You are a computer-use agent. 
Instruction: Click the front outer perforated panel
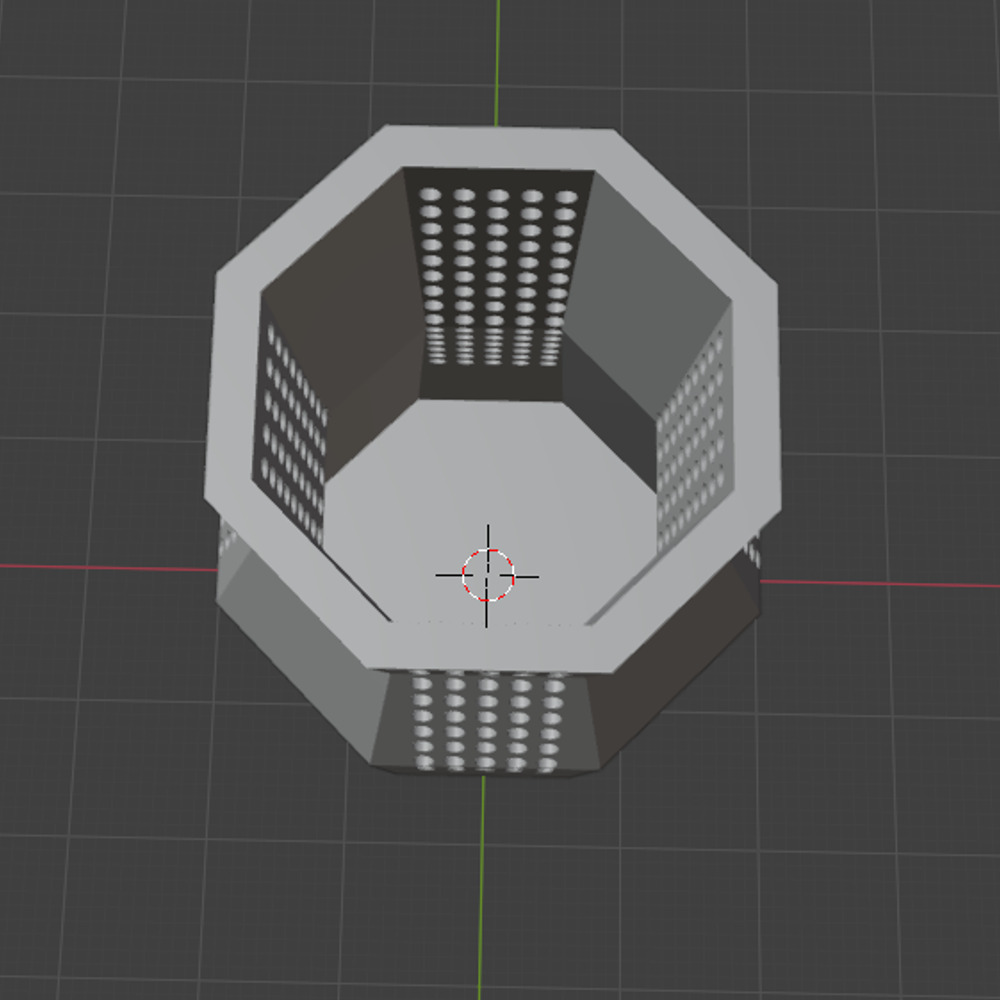(x=487, y=721)
